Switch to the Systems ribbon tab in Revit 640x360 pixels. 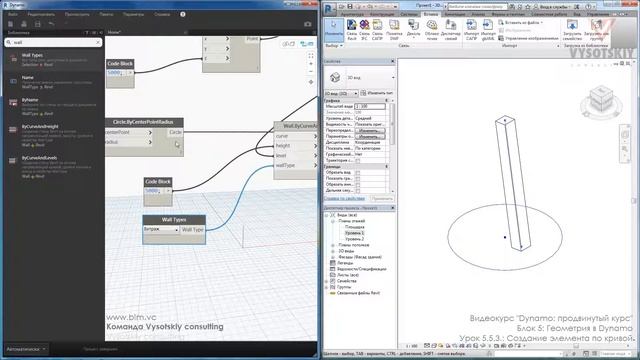pos(409,14)
